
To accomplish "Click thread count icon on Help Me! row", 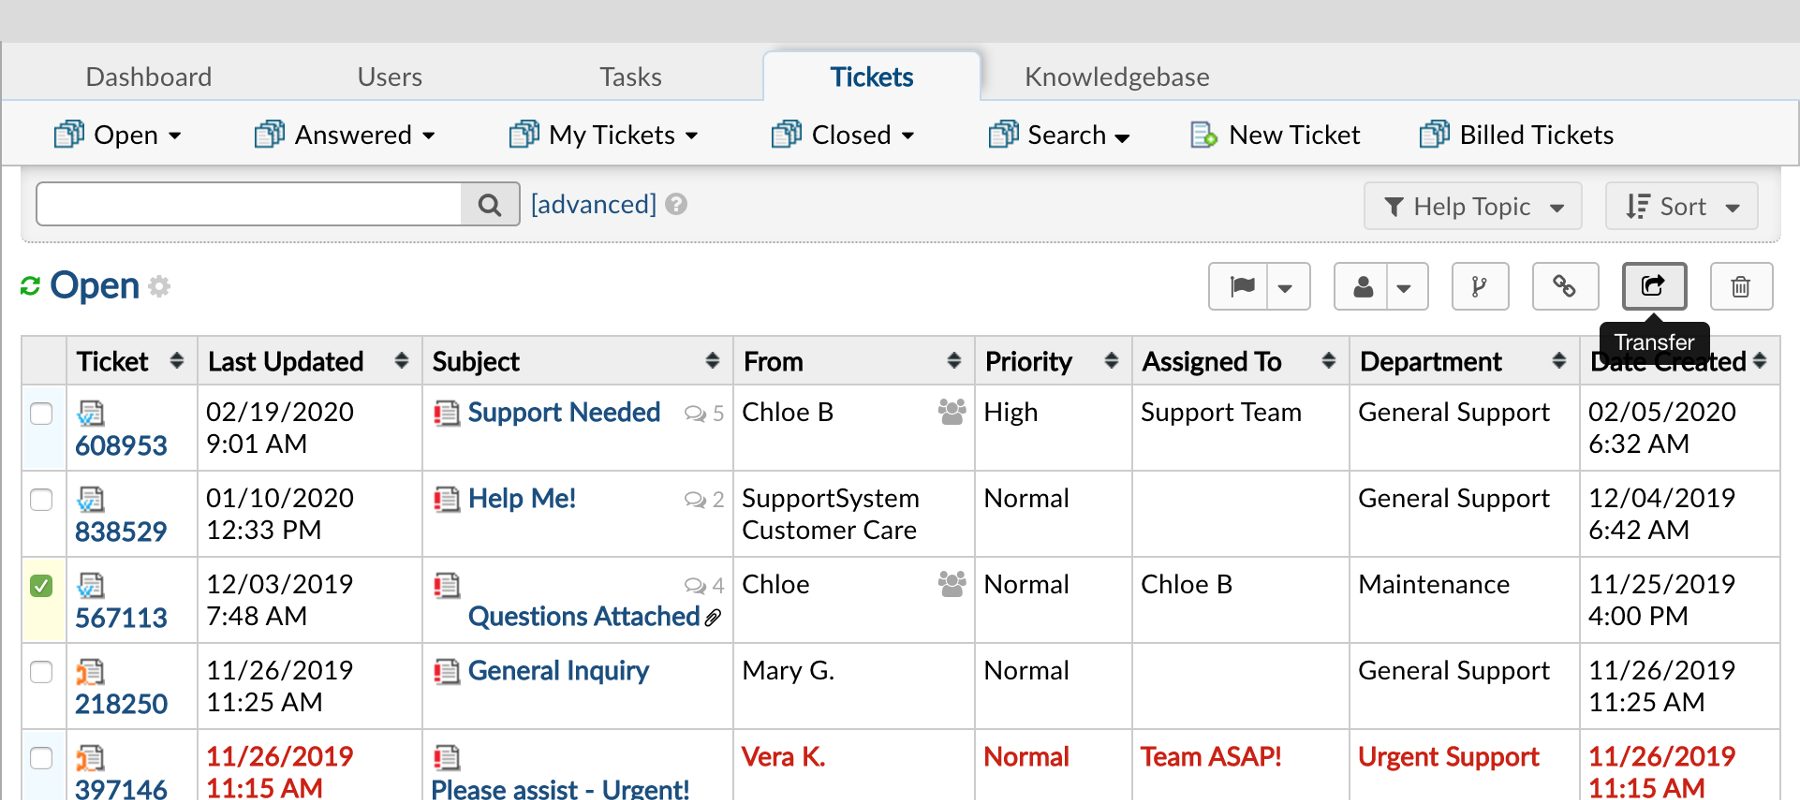I will tap(695, 499).
